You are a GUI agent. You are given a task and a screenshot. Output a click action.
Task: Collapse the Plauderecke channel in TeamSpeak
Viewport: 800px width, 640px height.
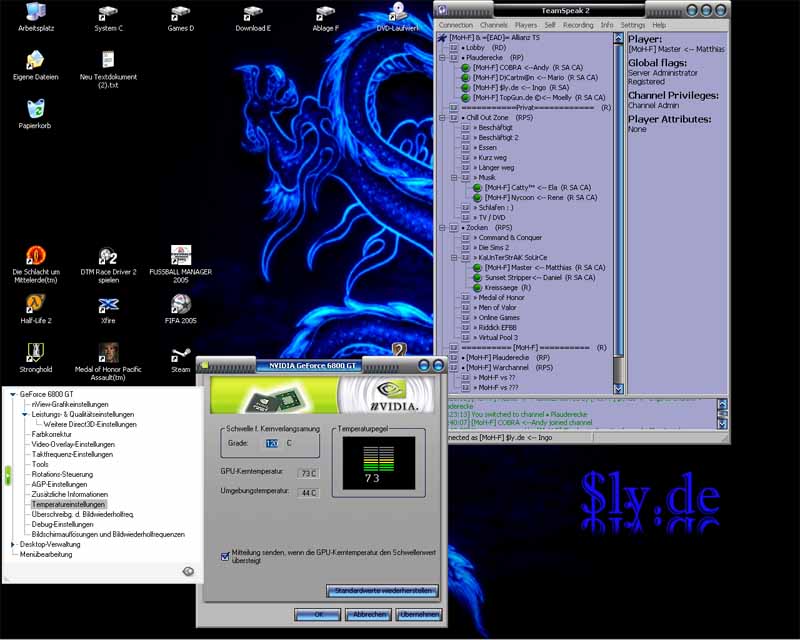tap(442, 58)
